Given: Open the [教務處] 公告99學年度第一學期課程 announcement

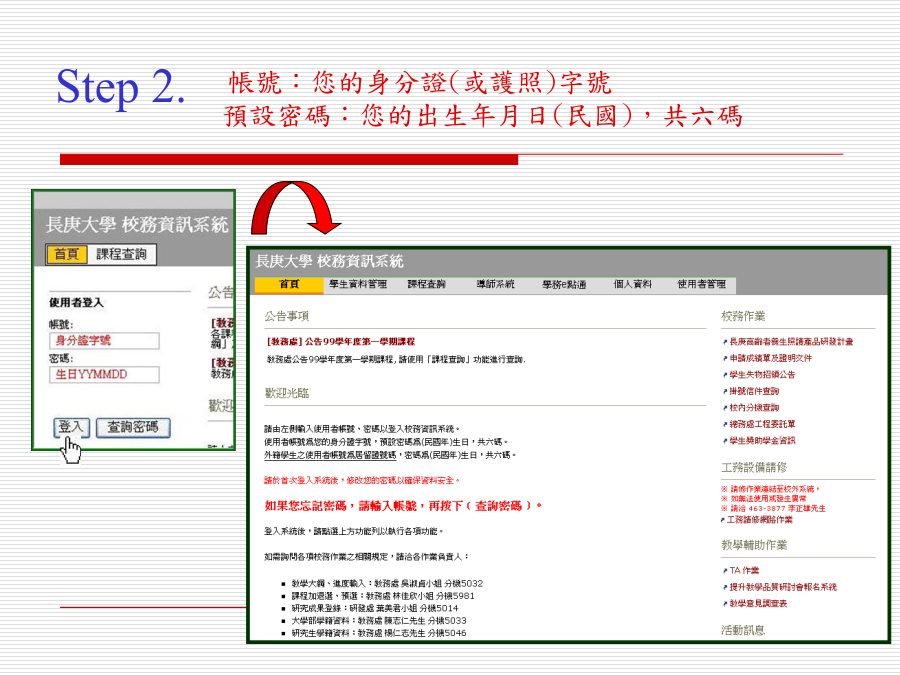Looking at the screenshot, I should (x=340, y=342).
